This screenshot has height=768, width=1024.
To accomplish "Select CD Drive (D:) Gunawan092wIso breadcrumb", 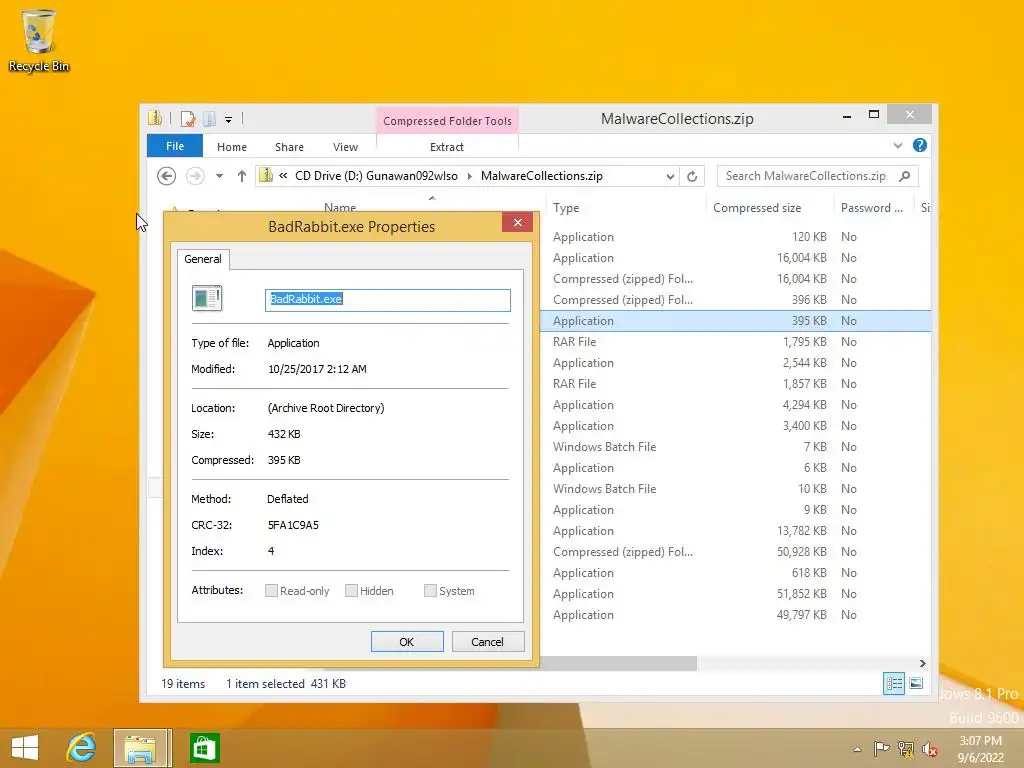I will click(376, 176).
